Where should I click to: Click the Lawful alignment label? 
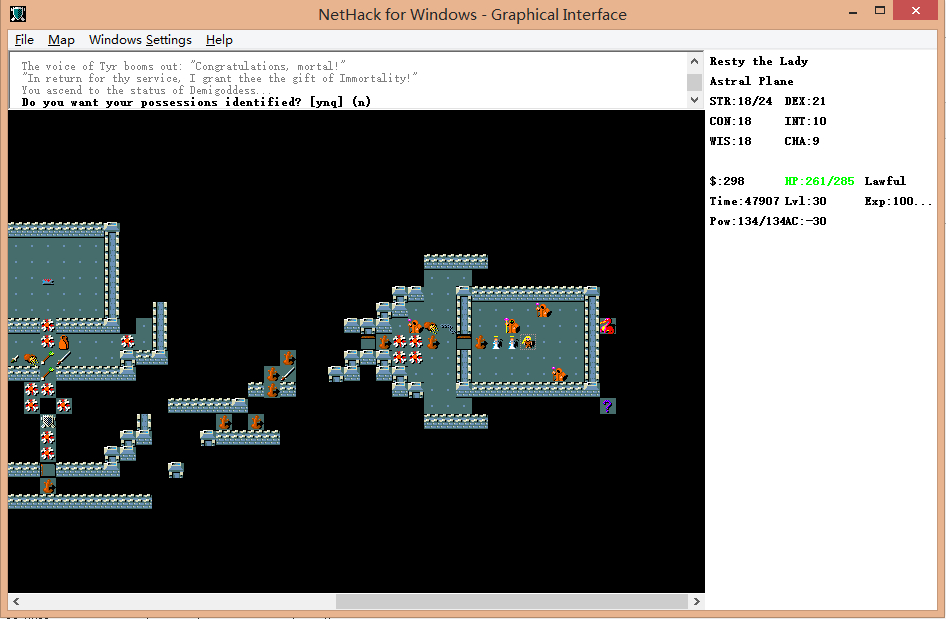pos(885,181)
